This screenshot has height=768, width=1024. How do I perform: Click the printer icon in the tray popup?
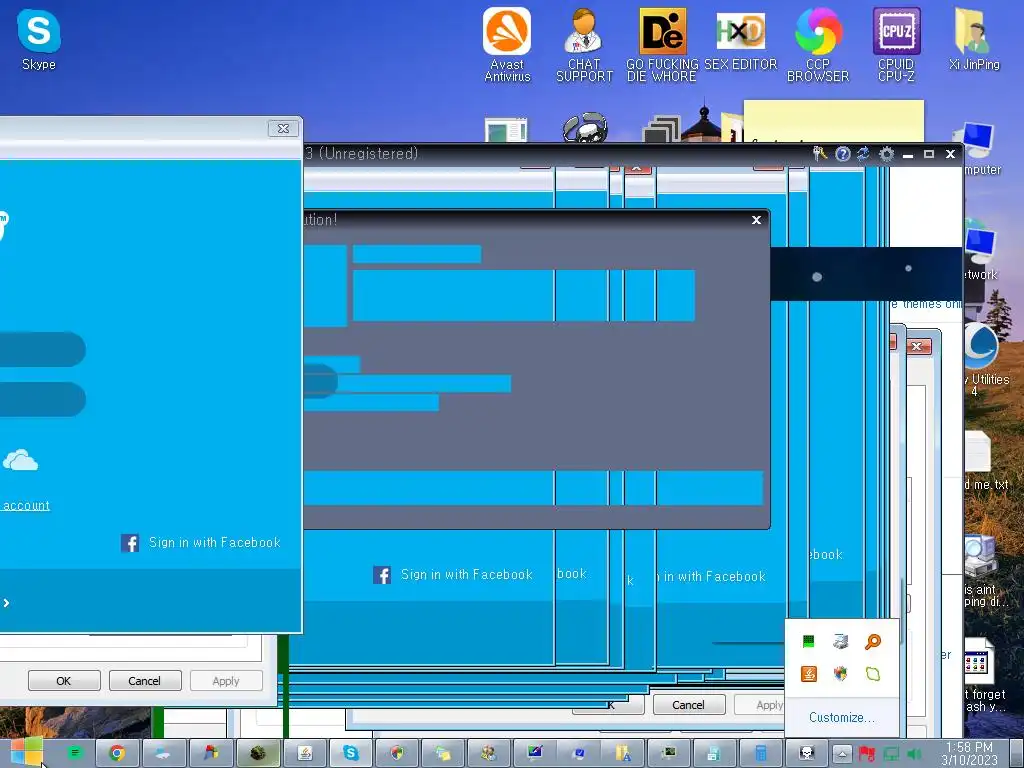tap(840, 641)
